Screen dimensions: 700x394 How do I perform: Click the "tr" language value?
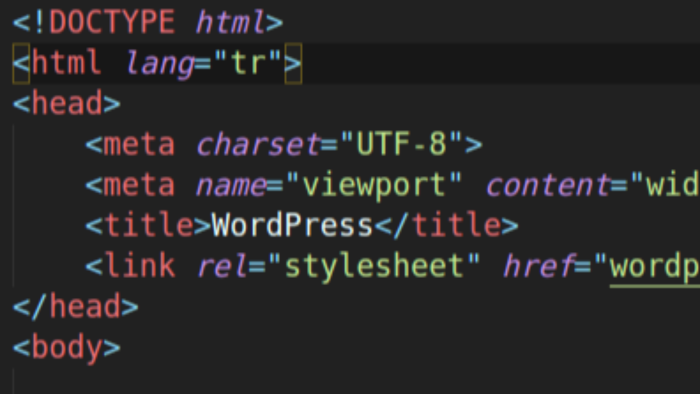pos(248,63)
